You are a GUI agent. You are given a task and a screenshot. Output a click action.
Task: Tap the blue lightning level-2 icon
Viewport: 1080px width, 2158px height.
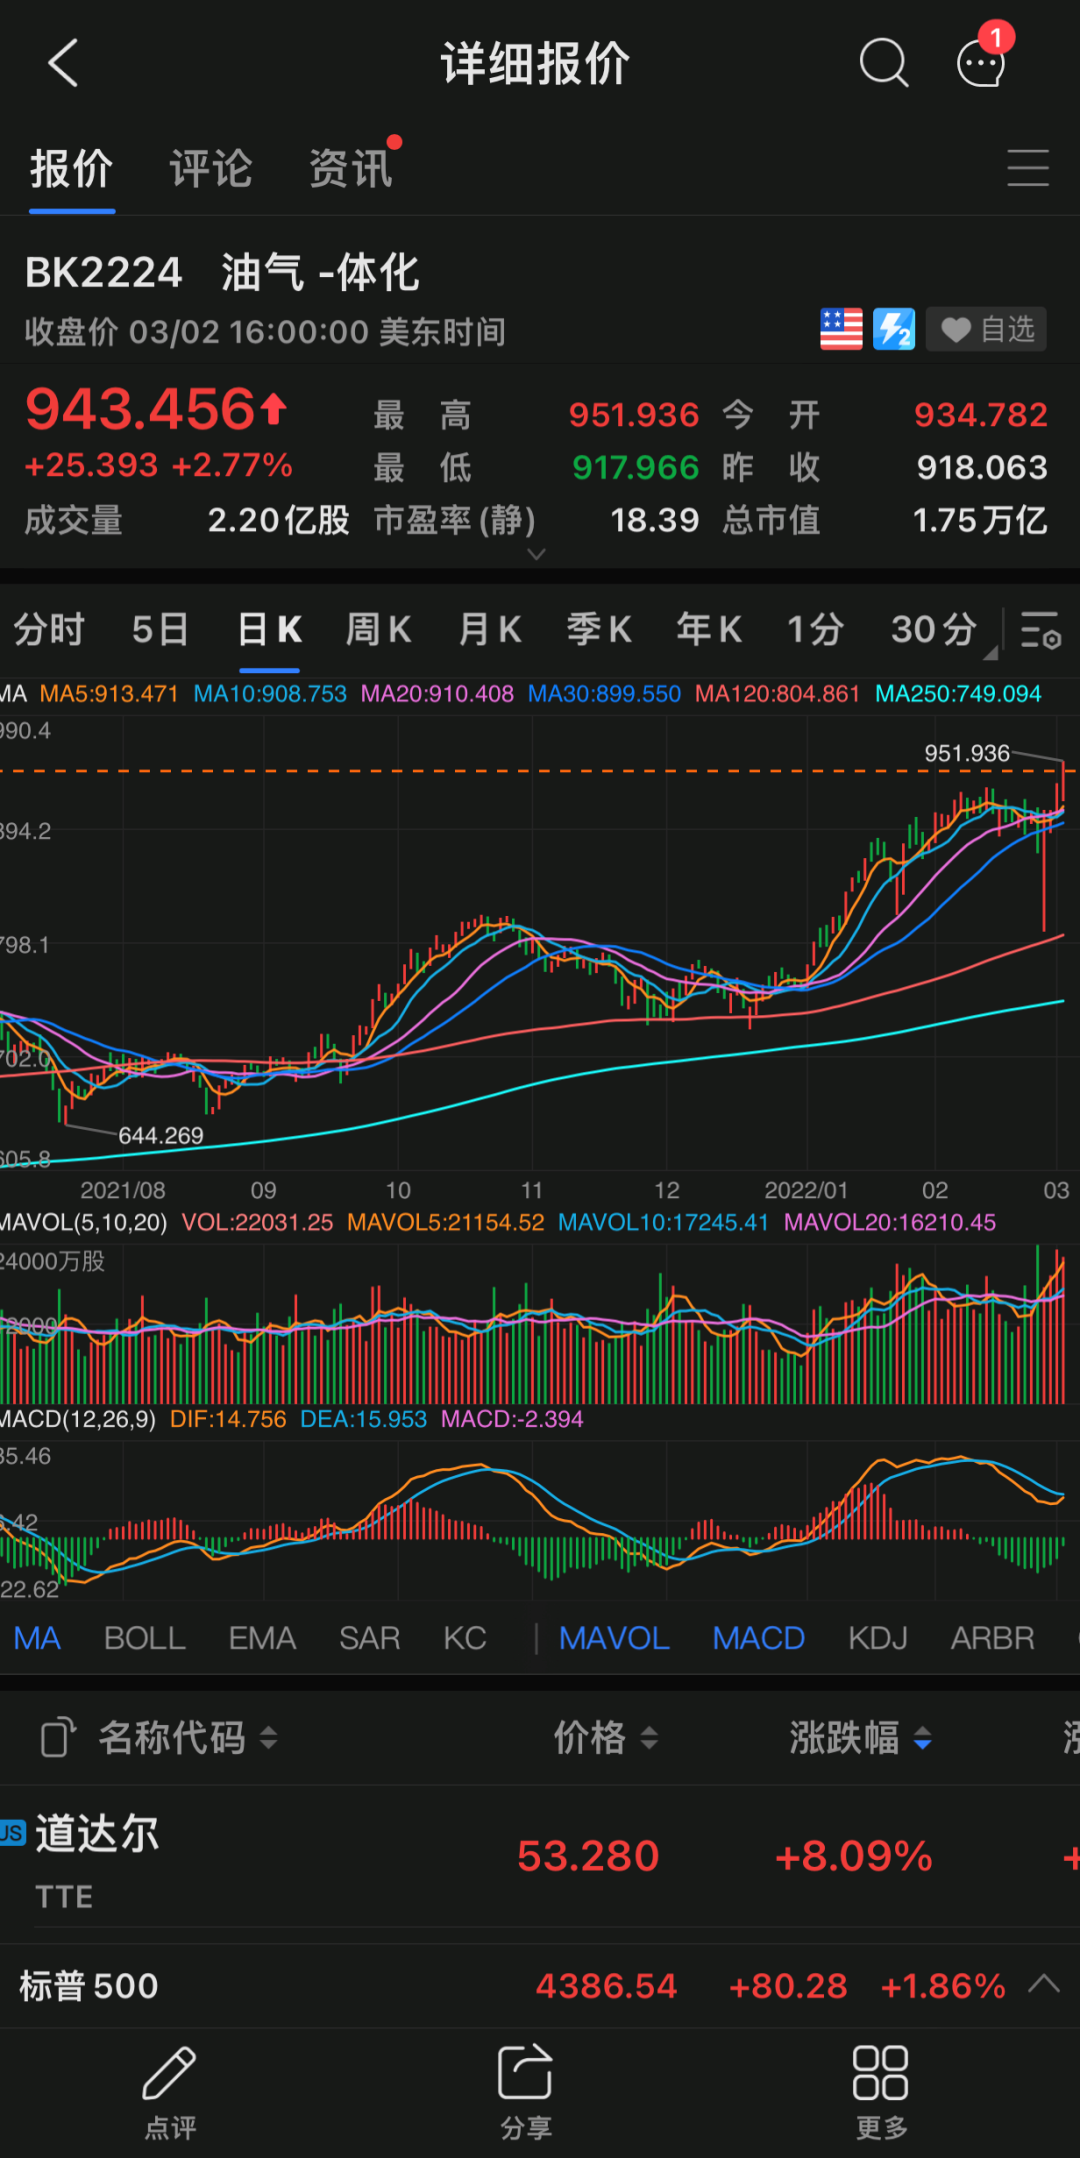point(894,329)
